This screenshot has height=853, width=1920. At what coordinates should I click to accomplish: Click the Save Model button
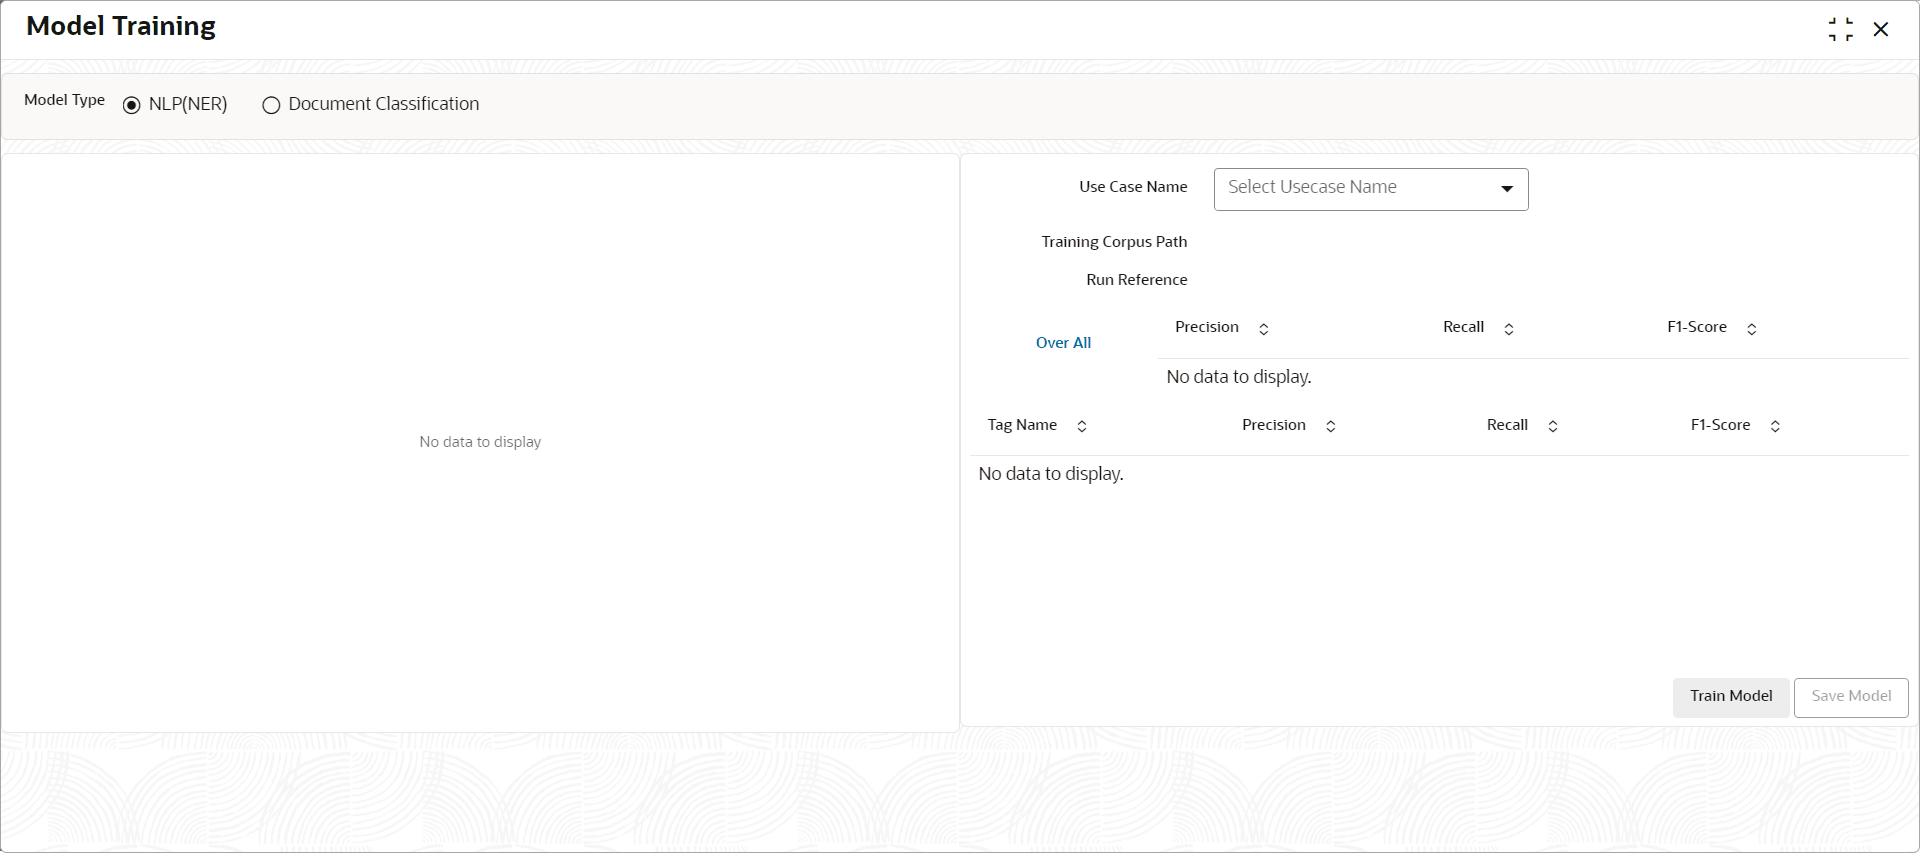[1851, 697]
